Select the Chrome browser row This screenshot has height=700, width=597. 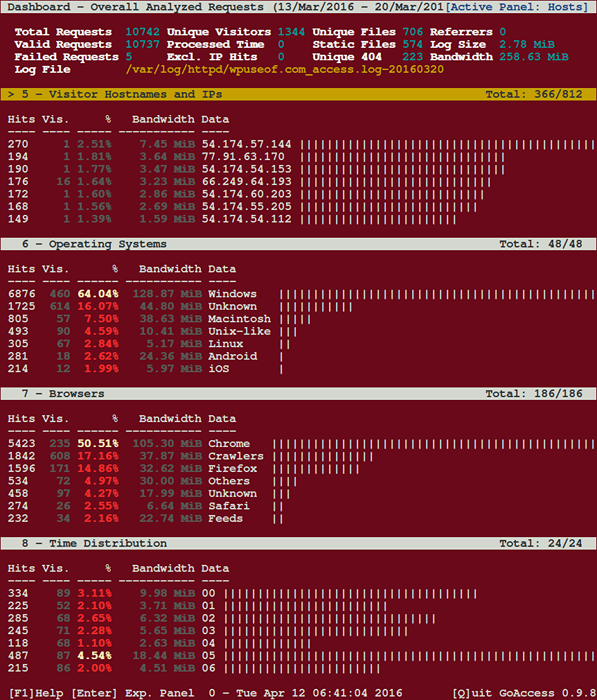point(298,443)
